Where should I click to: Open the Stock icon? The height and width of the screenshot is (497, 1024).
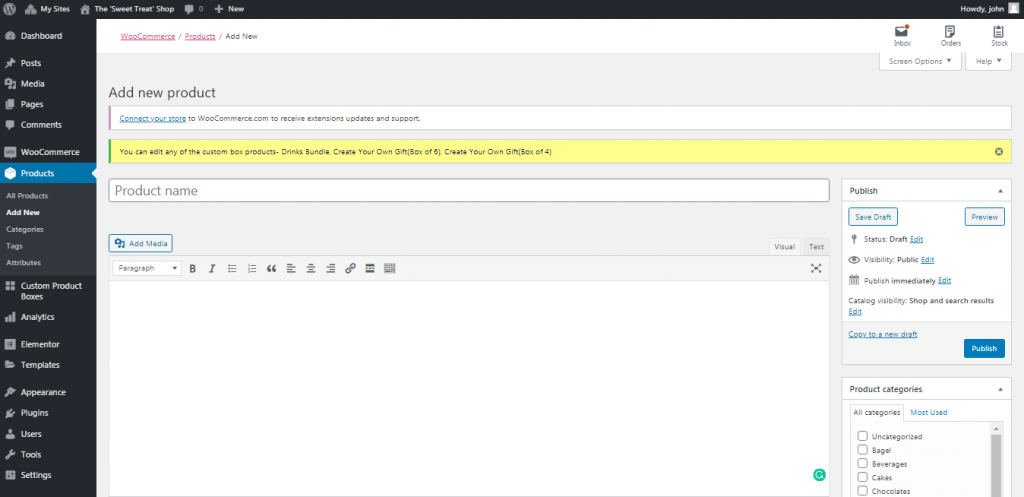[x=999, y=36]
